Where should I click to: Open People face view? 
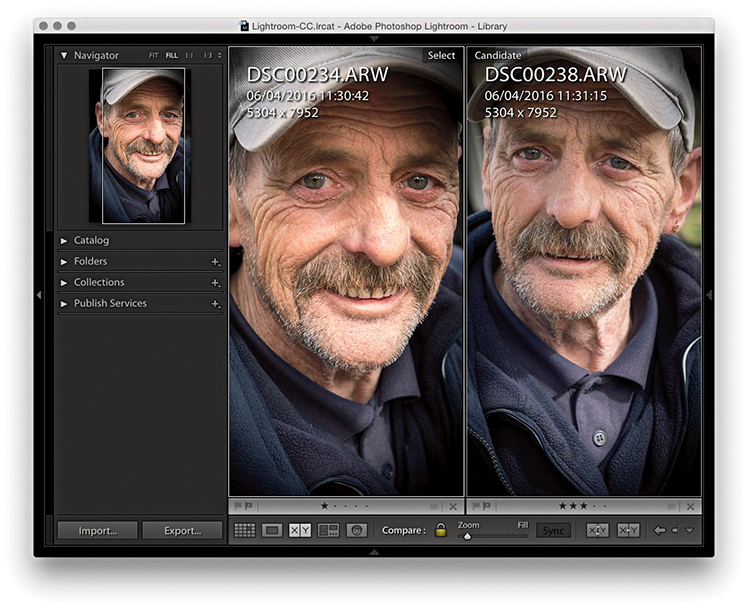tap(356, 530)
